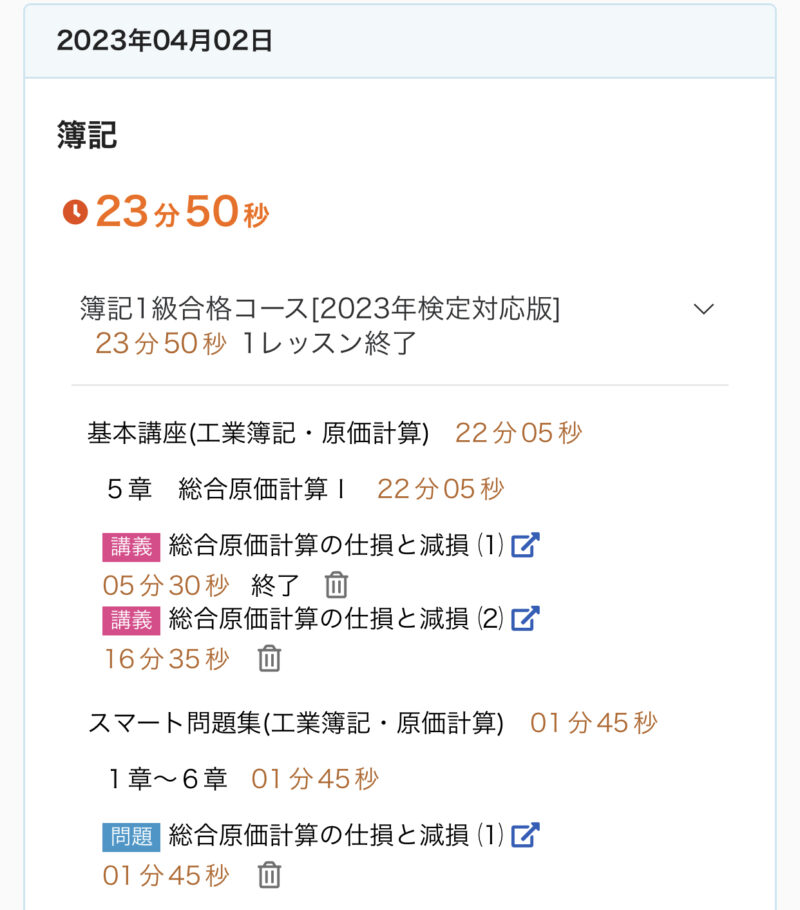Open external link icon for first 講義 lesson (1)
The width and height of the screenshot is (800, 910).
click(x=525, y=546)
